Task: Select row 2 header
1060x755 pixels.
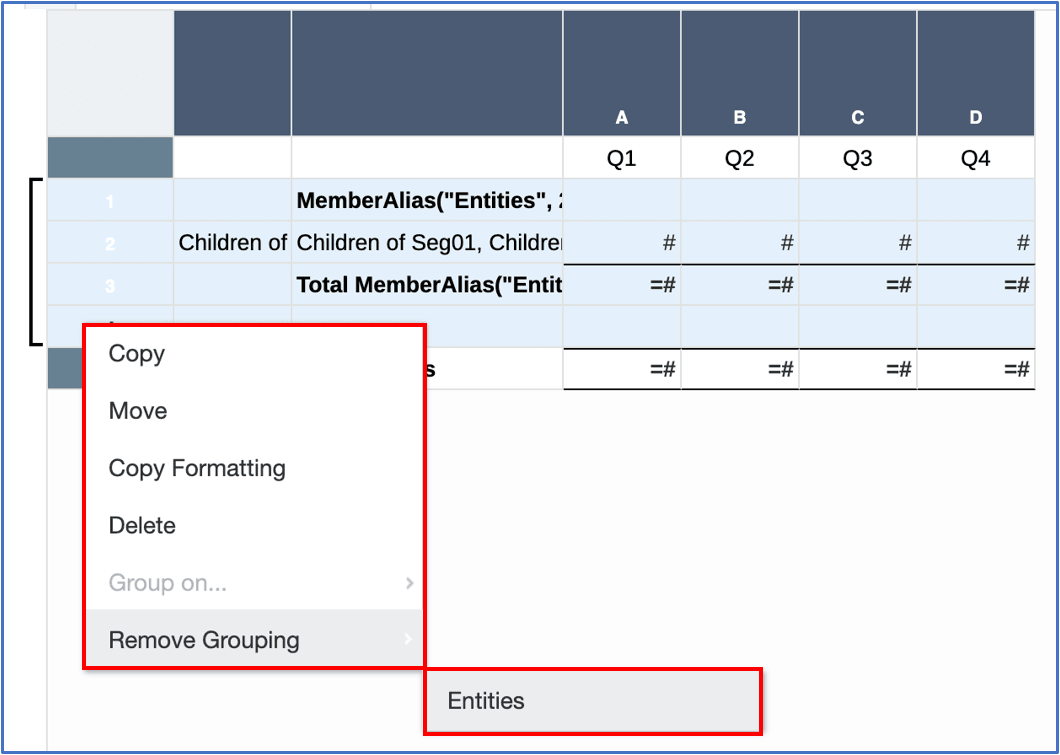Action: point(110,243)
